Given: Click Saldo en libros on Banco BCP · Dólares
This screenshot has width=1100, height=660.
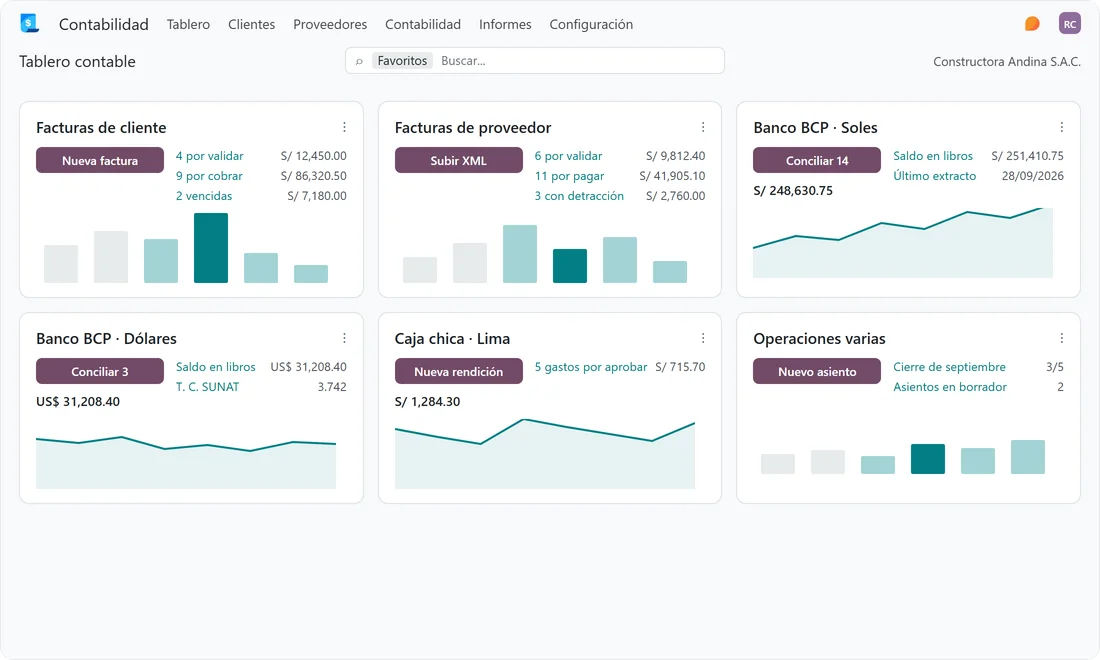Looking at the screenshot, I should point(215,367).
